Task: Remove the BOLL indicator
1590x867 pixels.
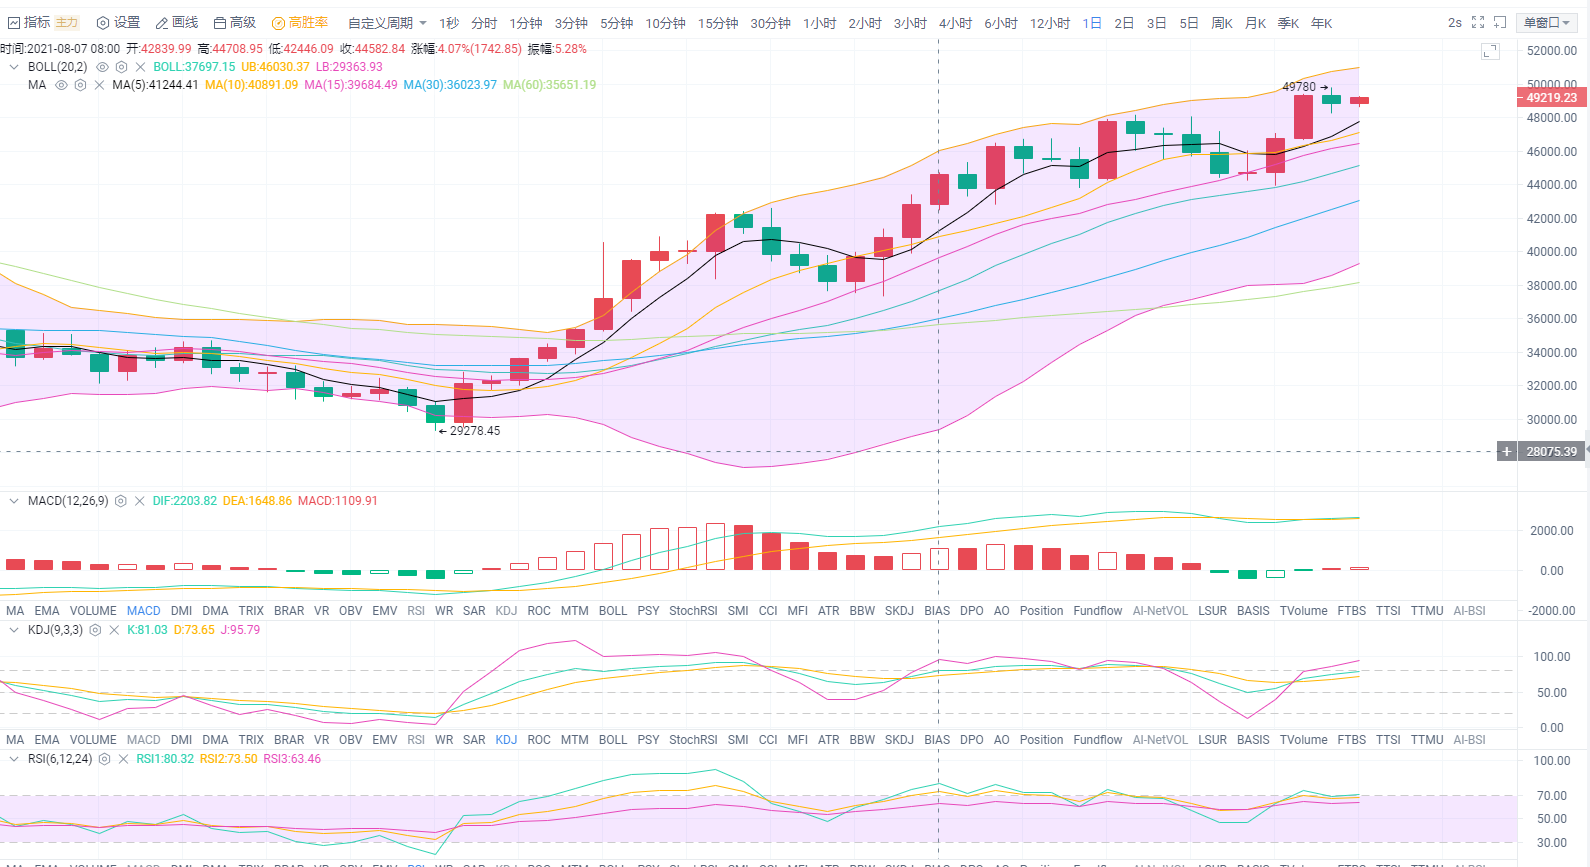Action: pyautogui.click(x=141, y=67)
